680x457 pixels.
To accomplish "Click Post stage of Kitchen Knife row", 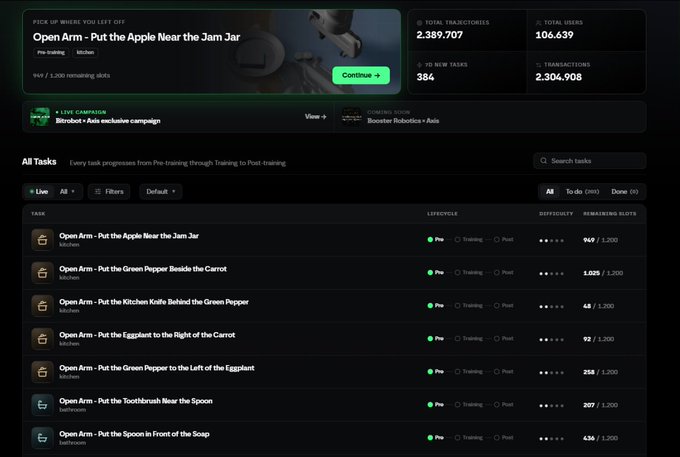I will pos(503,305).
